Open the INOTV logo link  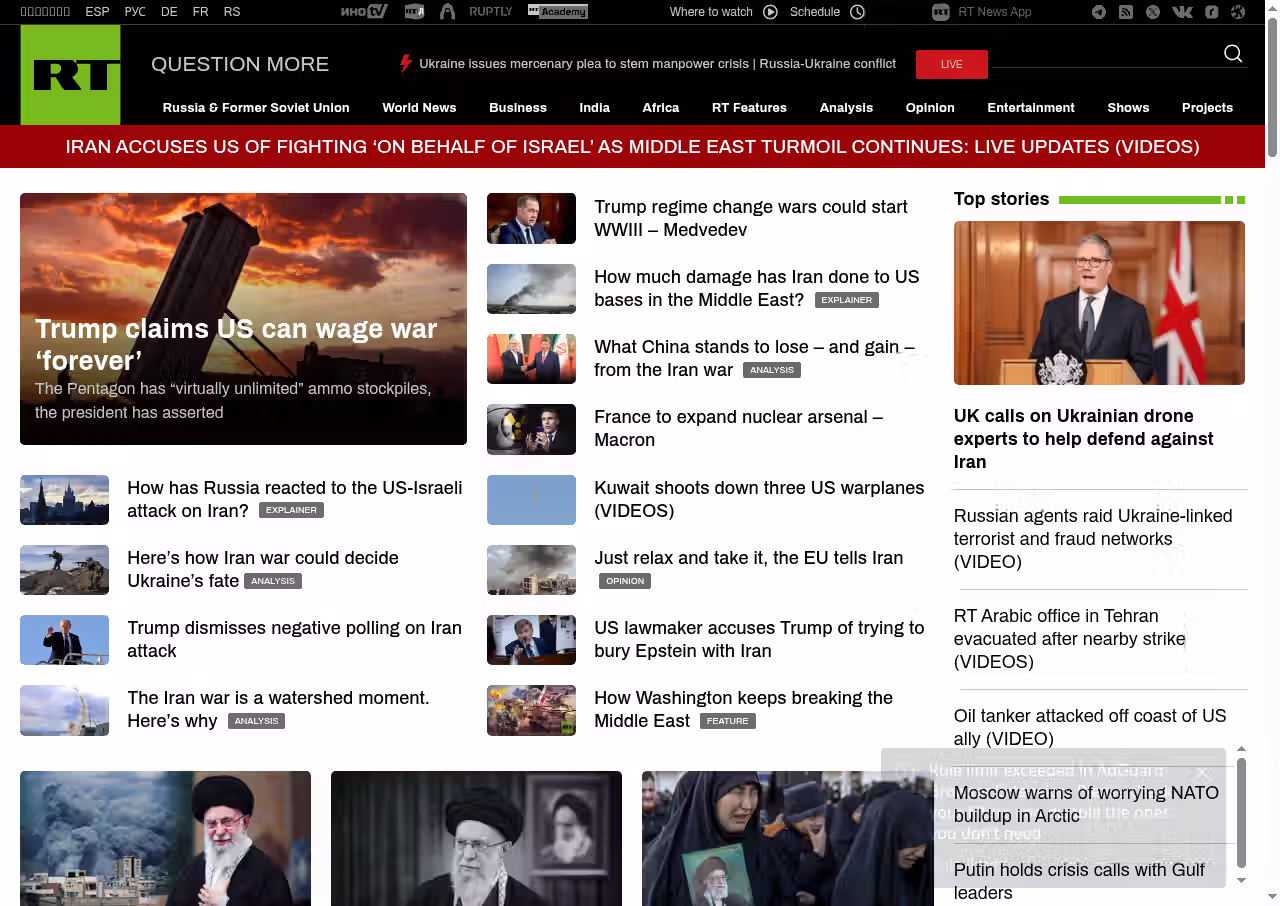pos(364,12)
